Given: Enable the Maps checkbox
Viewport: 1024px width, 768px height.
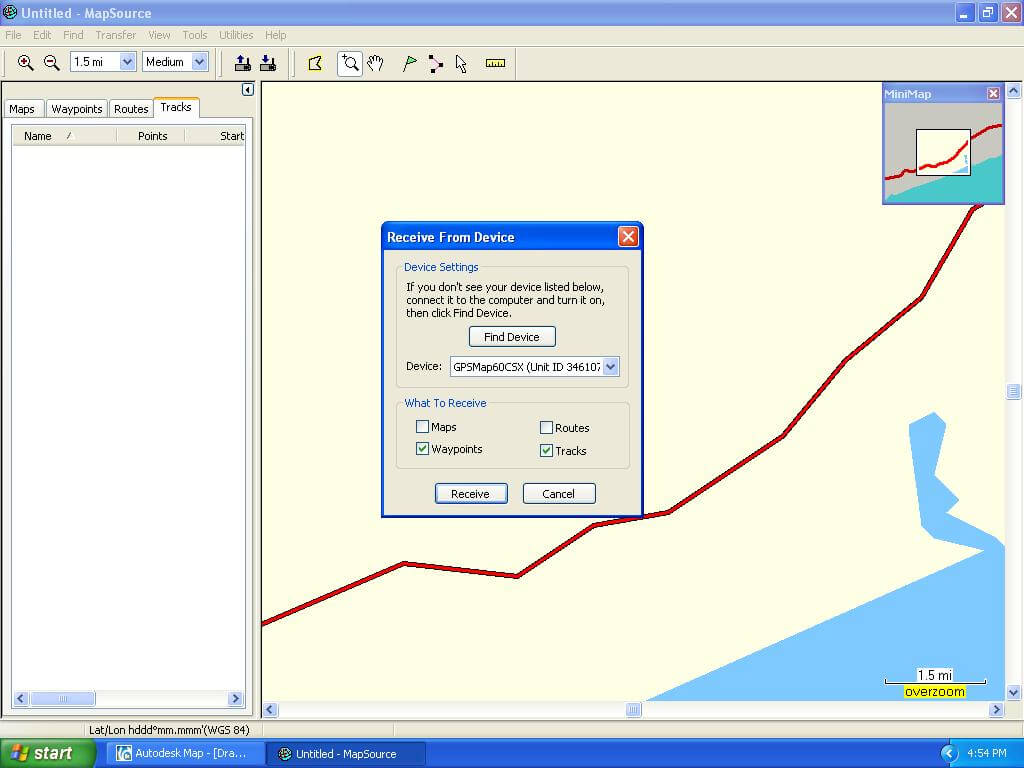Looking at the screenshot, I should 423,427.
